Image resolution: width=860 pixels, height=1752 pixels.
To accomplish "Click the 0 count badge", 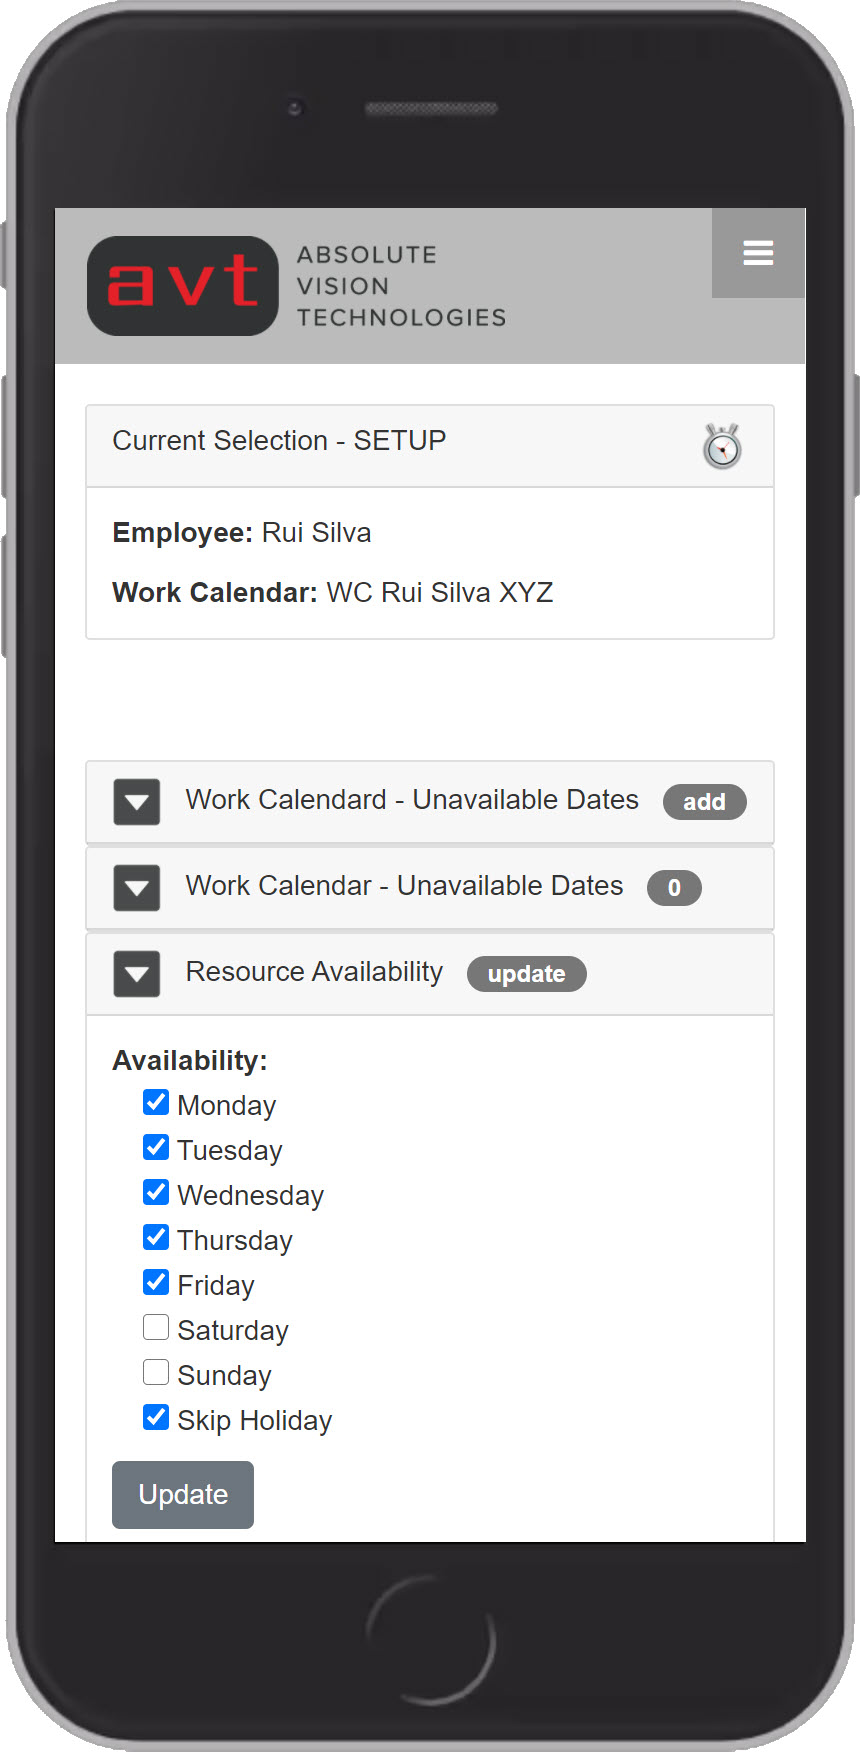I will click(x=674, y=888).
